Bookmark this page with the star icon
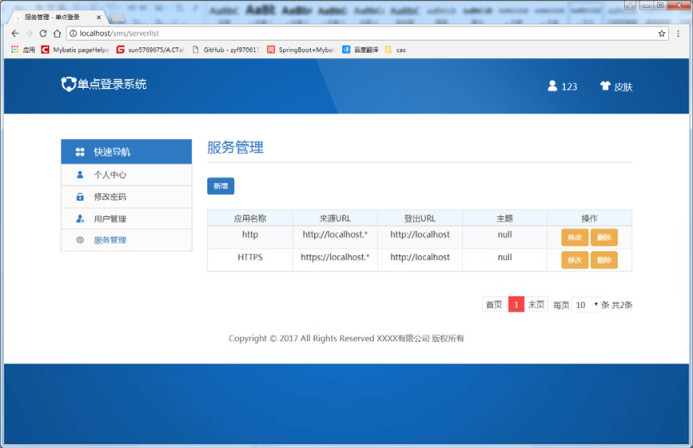The image size is (693, 448). [662, 33]
